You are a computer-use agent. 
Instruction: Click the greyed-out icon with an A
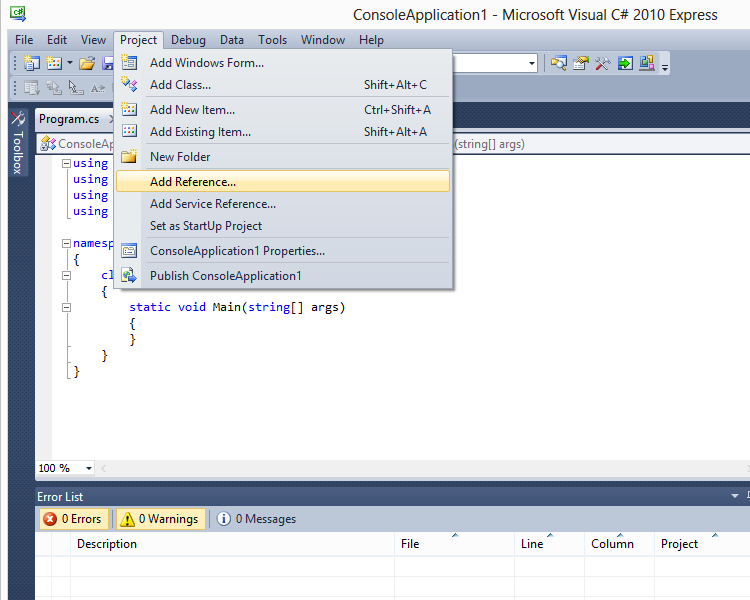click(98, 88)
